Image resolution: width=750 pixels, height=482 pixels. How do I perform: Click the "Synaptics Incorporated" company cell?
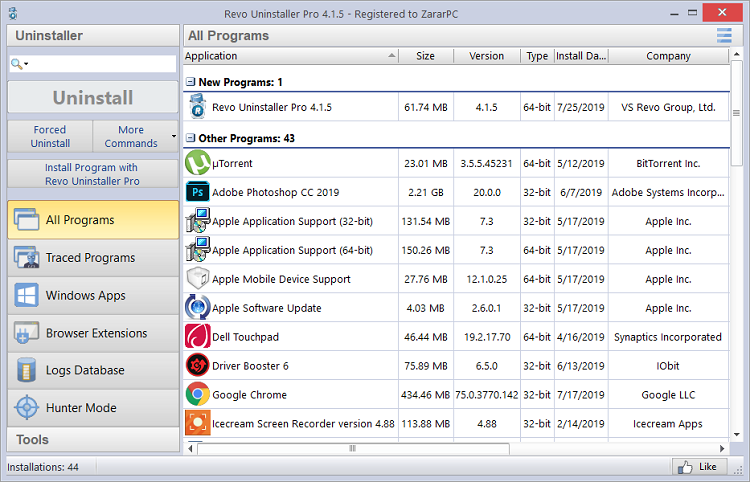coord(668,337)
